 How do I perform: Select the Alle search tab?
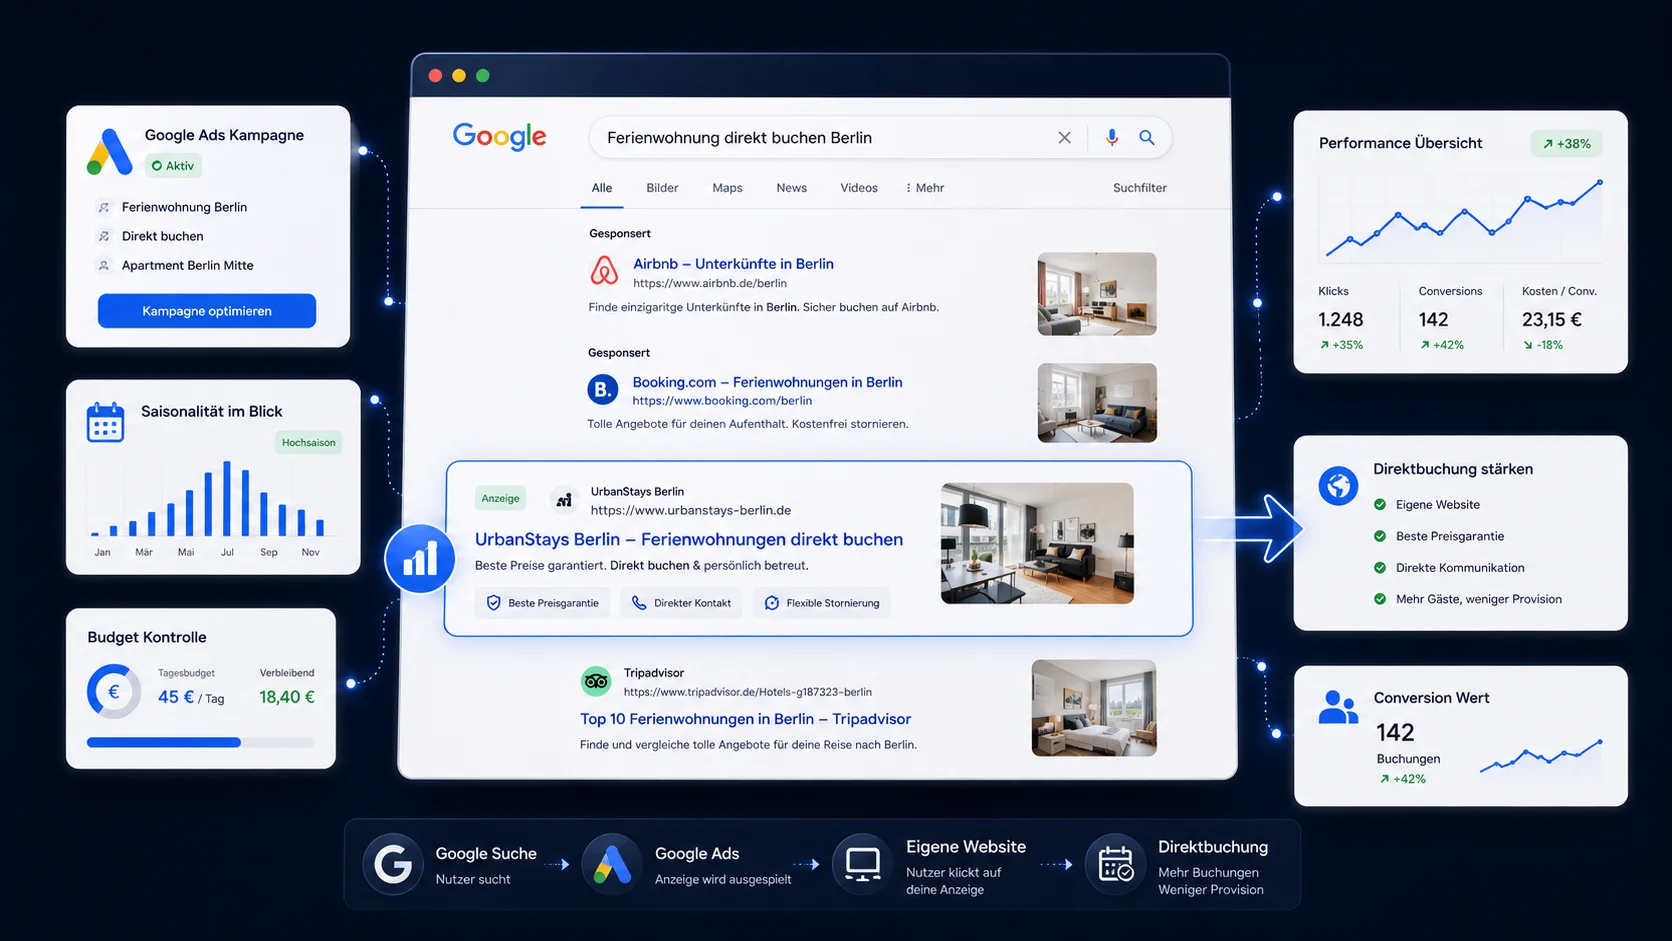tap(602, 188)
